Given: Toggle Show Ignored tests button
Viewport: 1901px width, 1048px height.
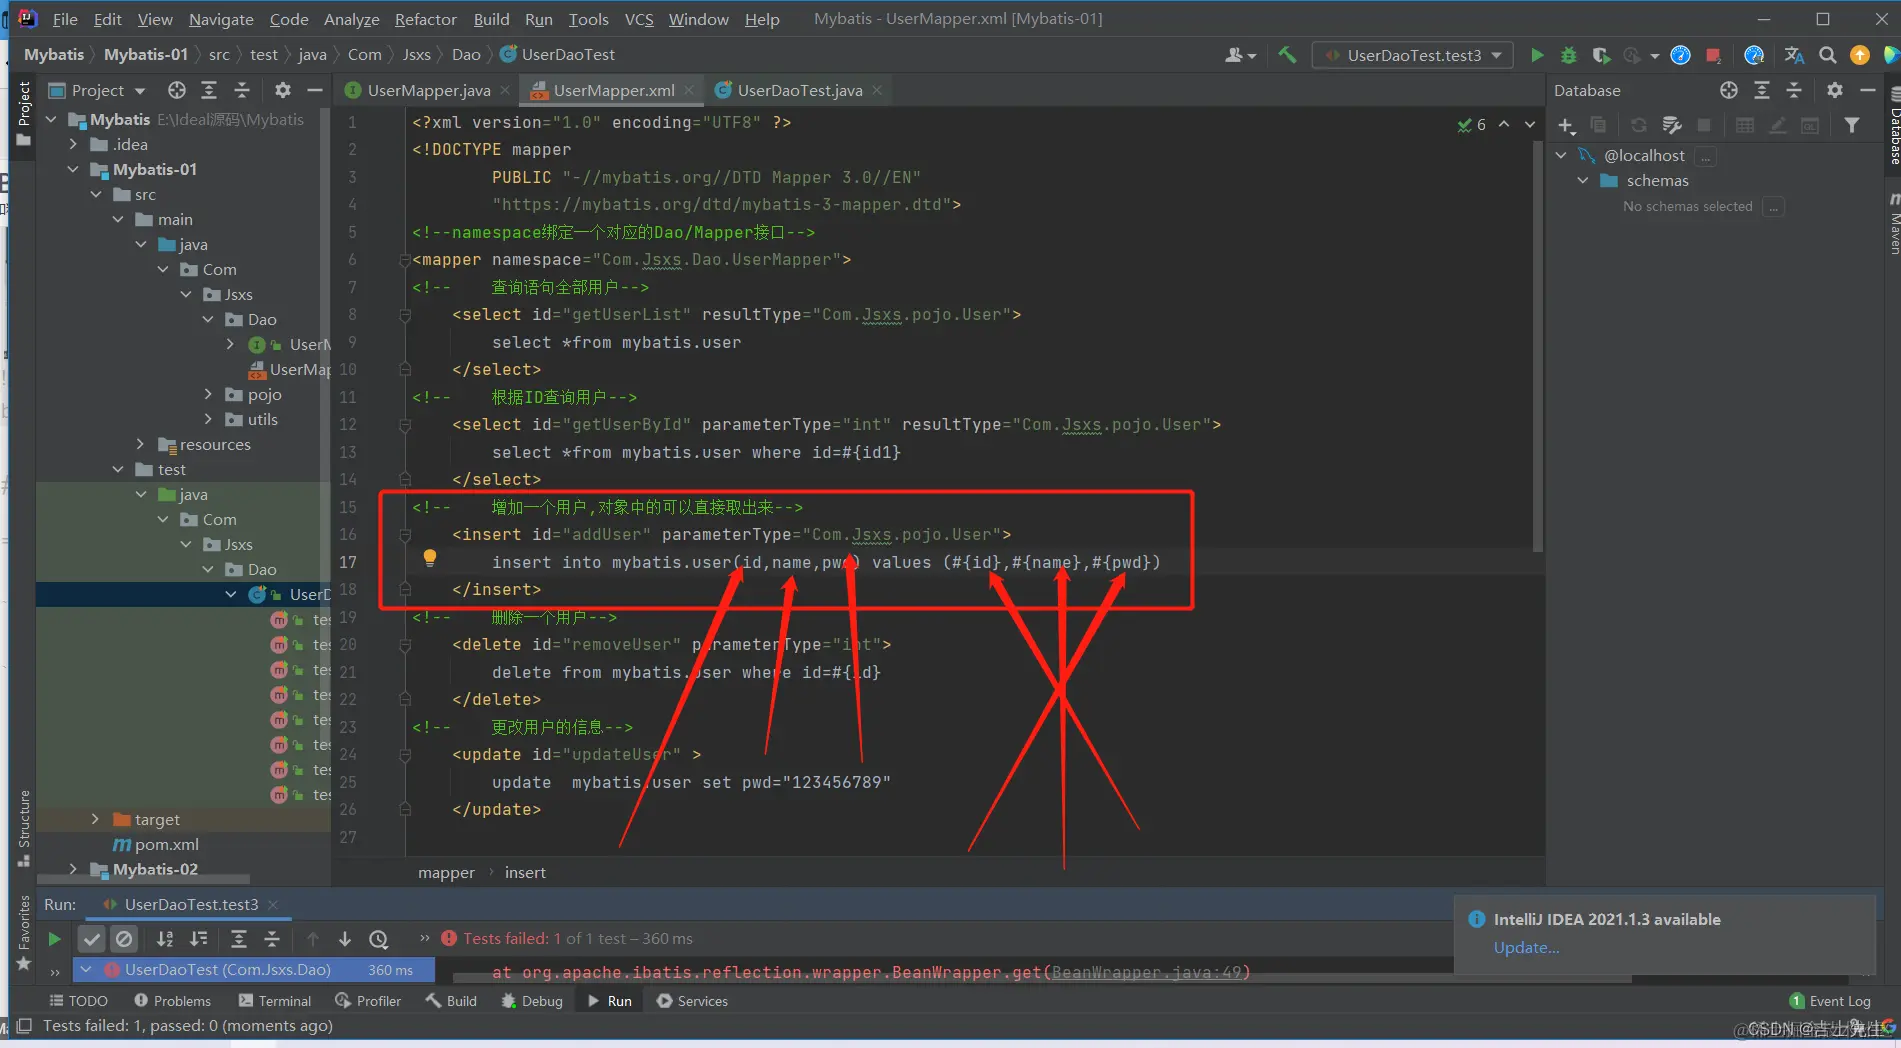Looking at the screenshot, I should point(124,939).
